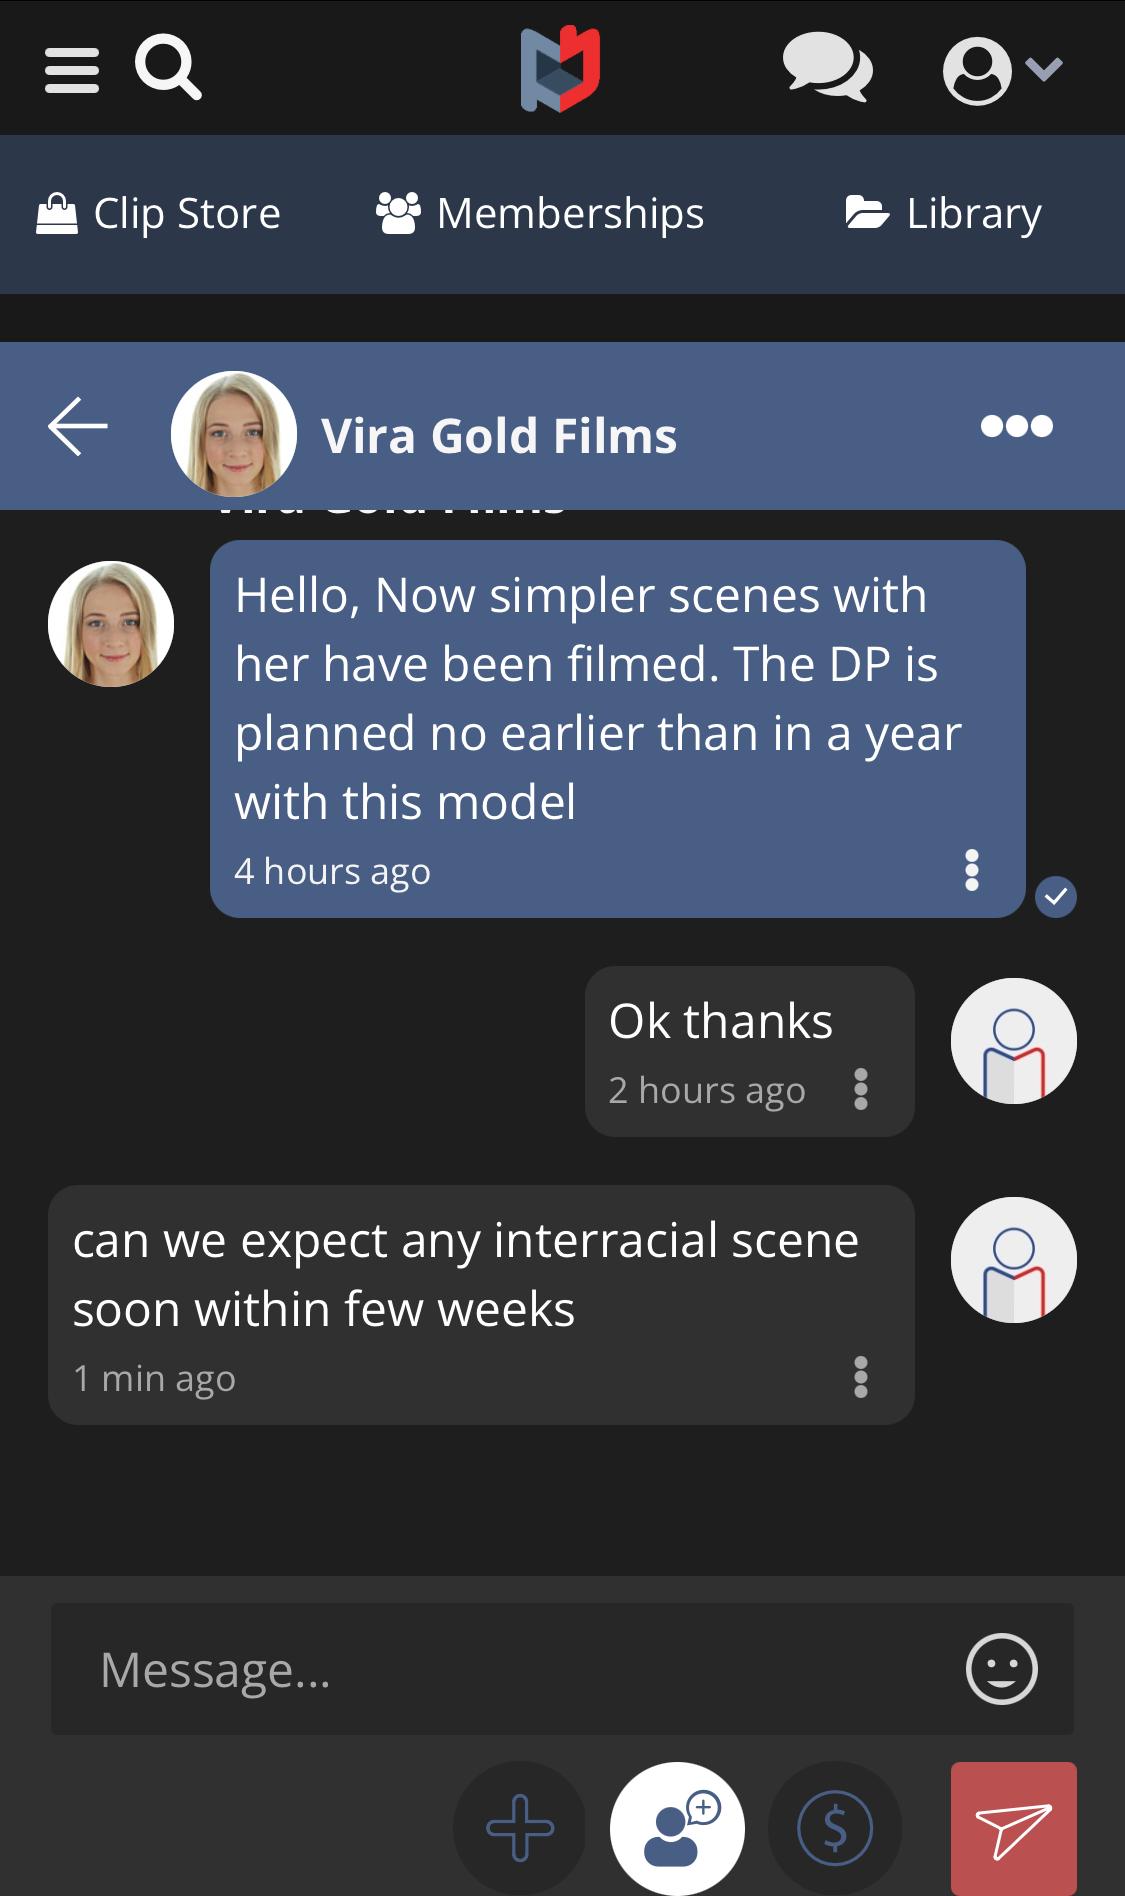Go to the site home logo

560,69
